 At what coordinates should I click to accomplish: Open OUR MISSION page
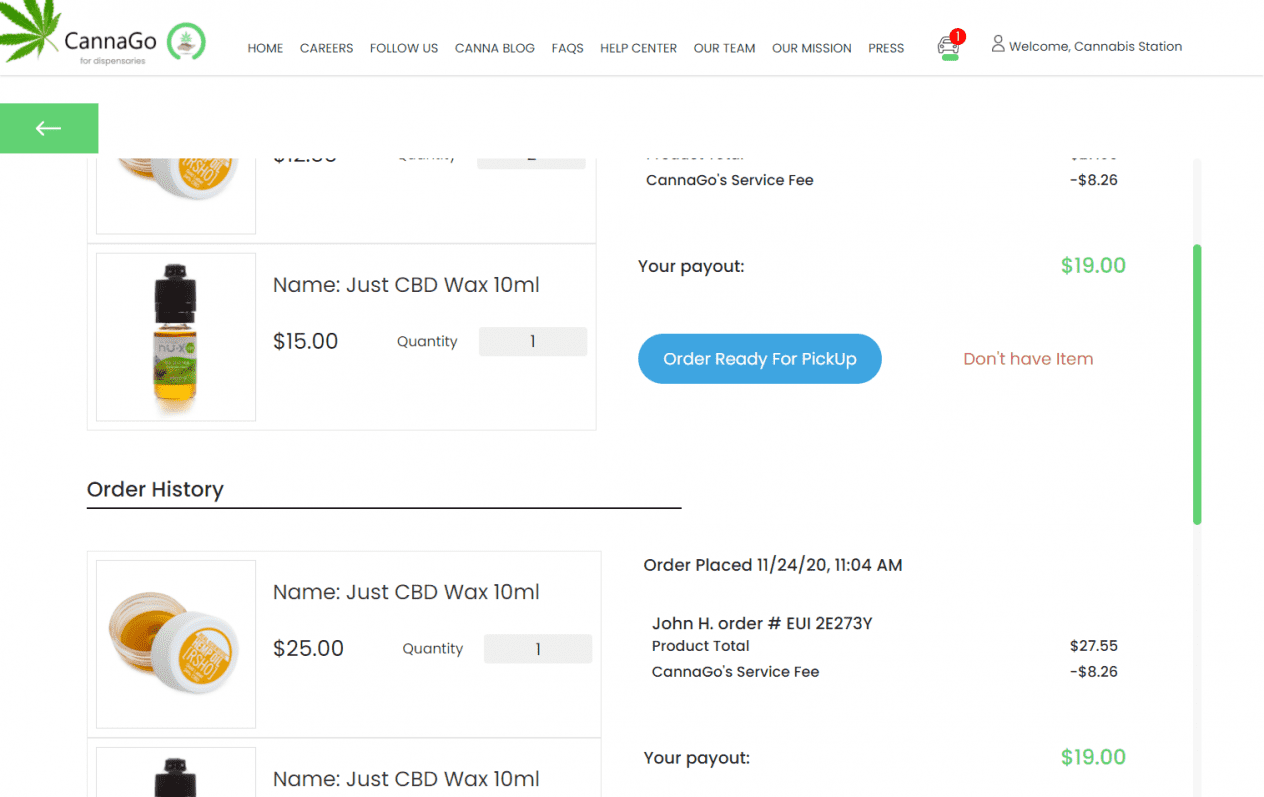tap(812, 48)
